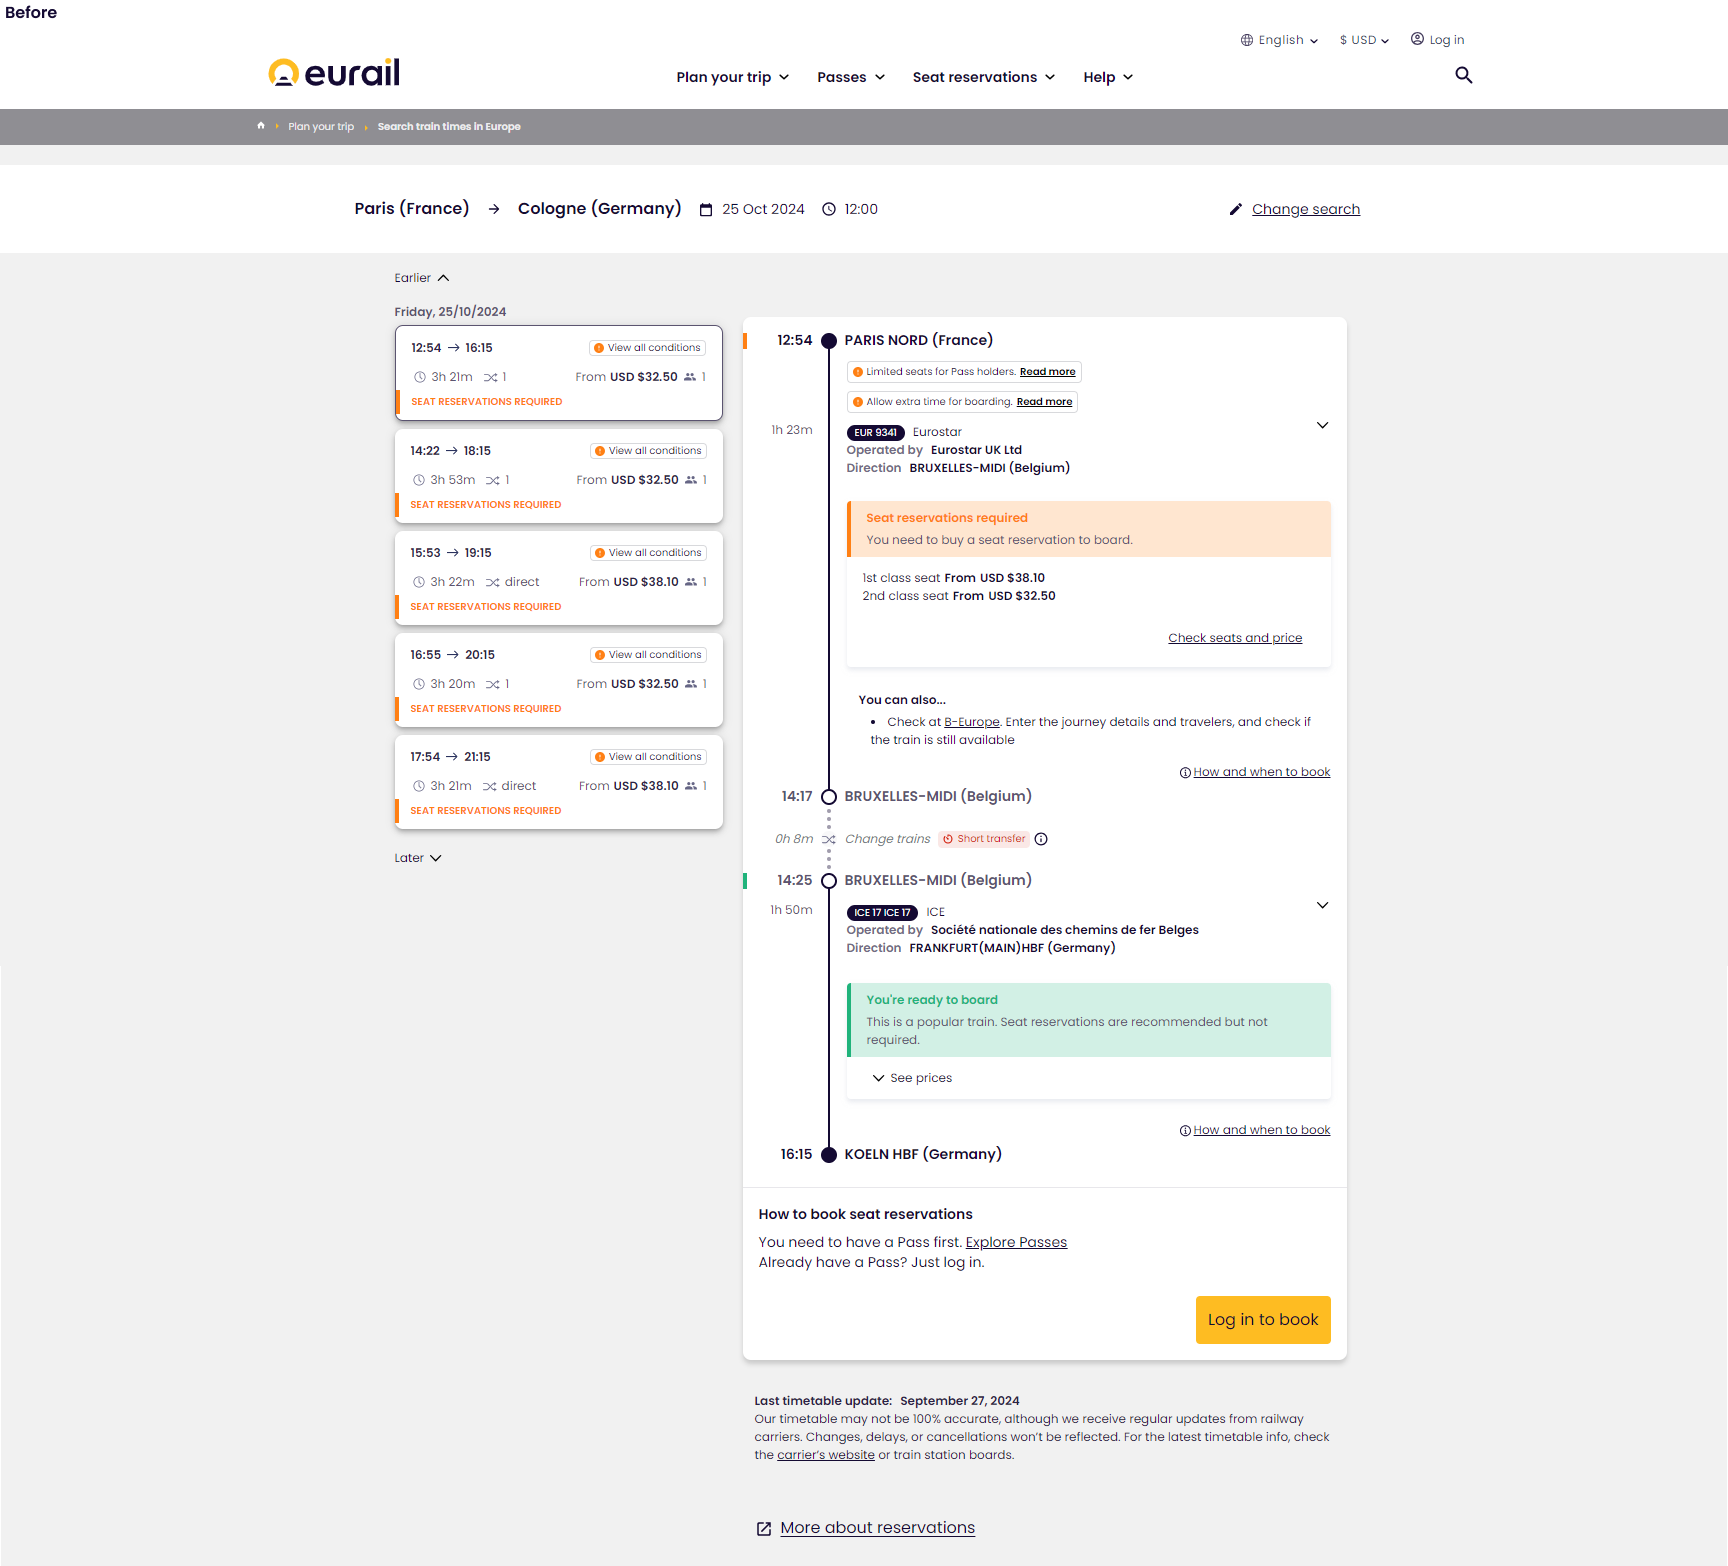Expand the Eurostar segment details chevron
Screen dimensions: 1728x1566
(x=1322, y=424)
